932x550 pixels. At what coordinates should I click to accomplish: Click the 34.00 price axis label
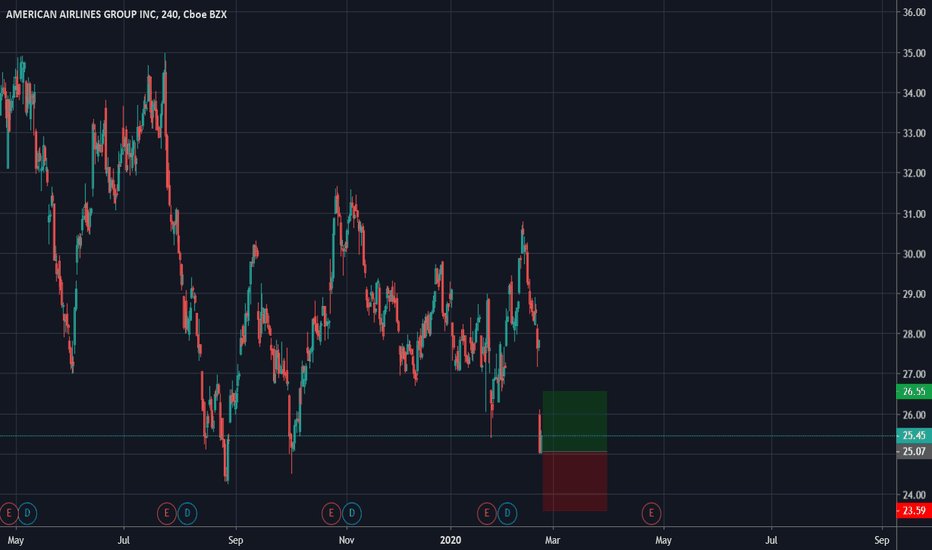coord(914,93)
